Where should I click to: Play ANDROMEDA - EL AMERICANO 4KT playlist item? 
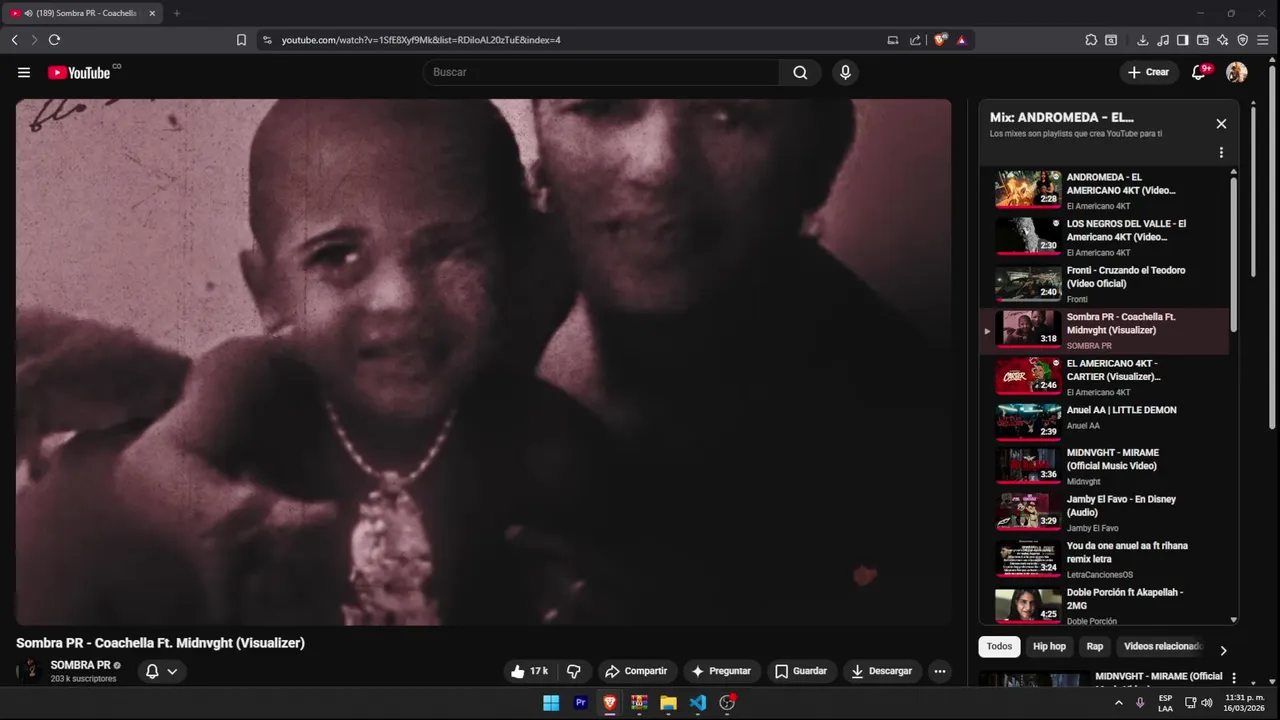pos(1102,190)
